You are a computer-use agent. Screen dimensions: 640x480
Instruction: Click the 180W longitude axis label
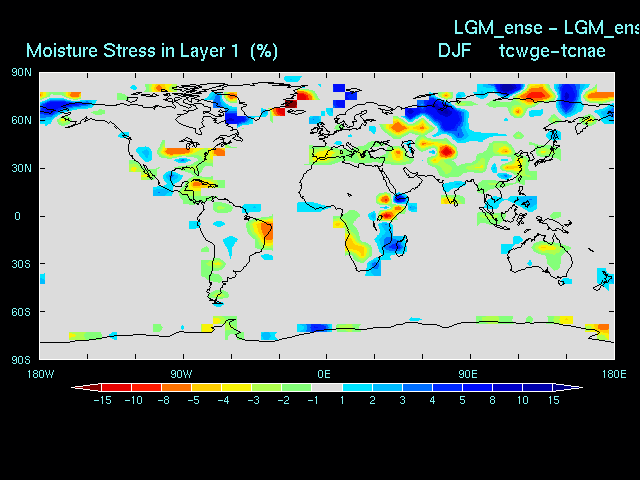point(40,373)
